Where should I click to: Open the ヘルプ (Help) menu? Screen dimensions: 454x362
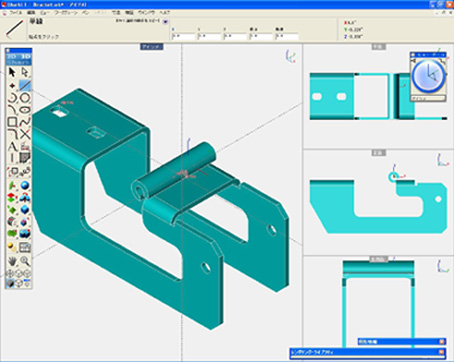pyautogui.click(x=164, y=13)
